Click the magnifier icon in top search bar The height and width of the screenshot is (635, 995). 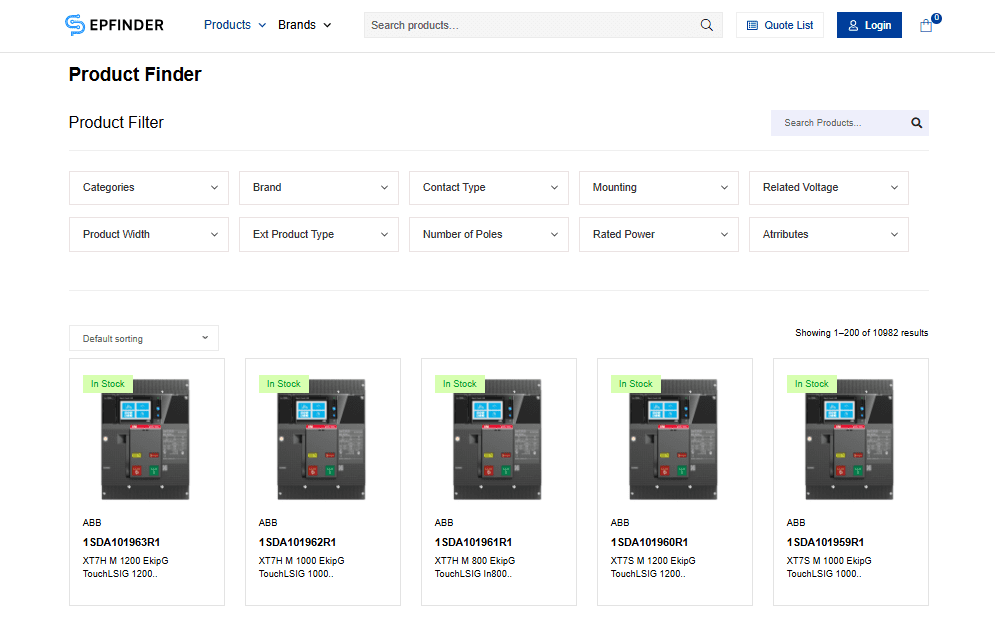point(706,25)
